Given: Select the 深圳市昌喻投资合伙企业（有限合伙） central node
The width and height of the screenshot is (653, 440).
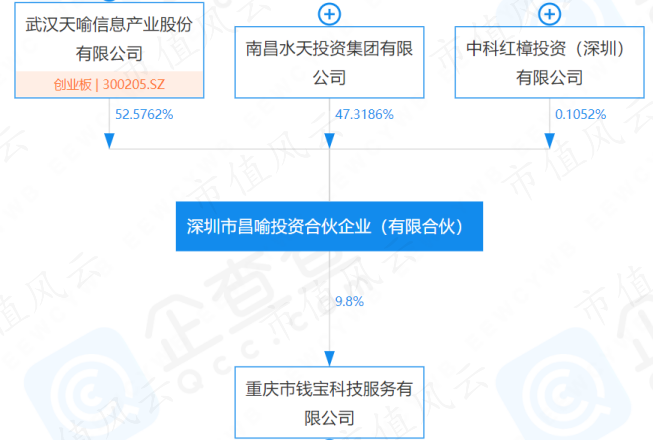Looking at the screenshot, I should click(329, 226).
